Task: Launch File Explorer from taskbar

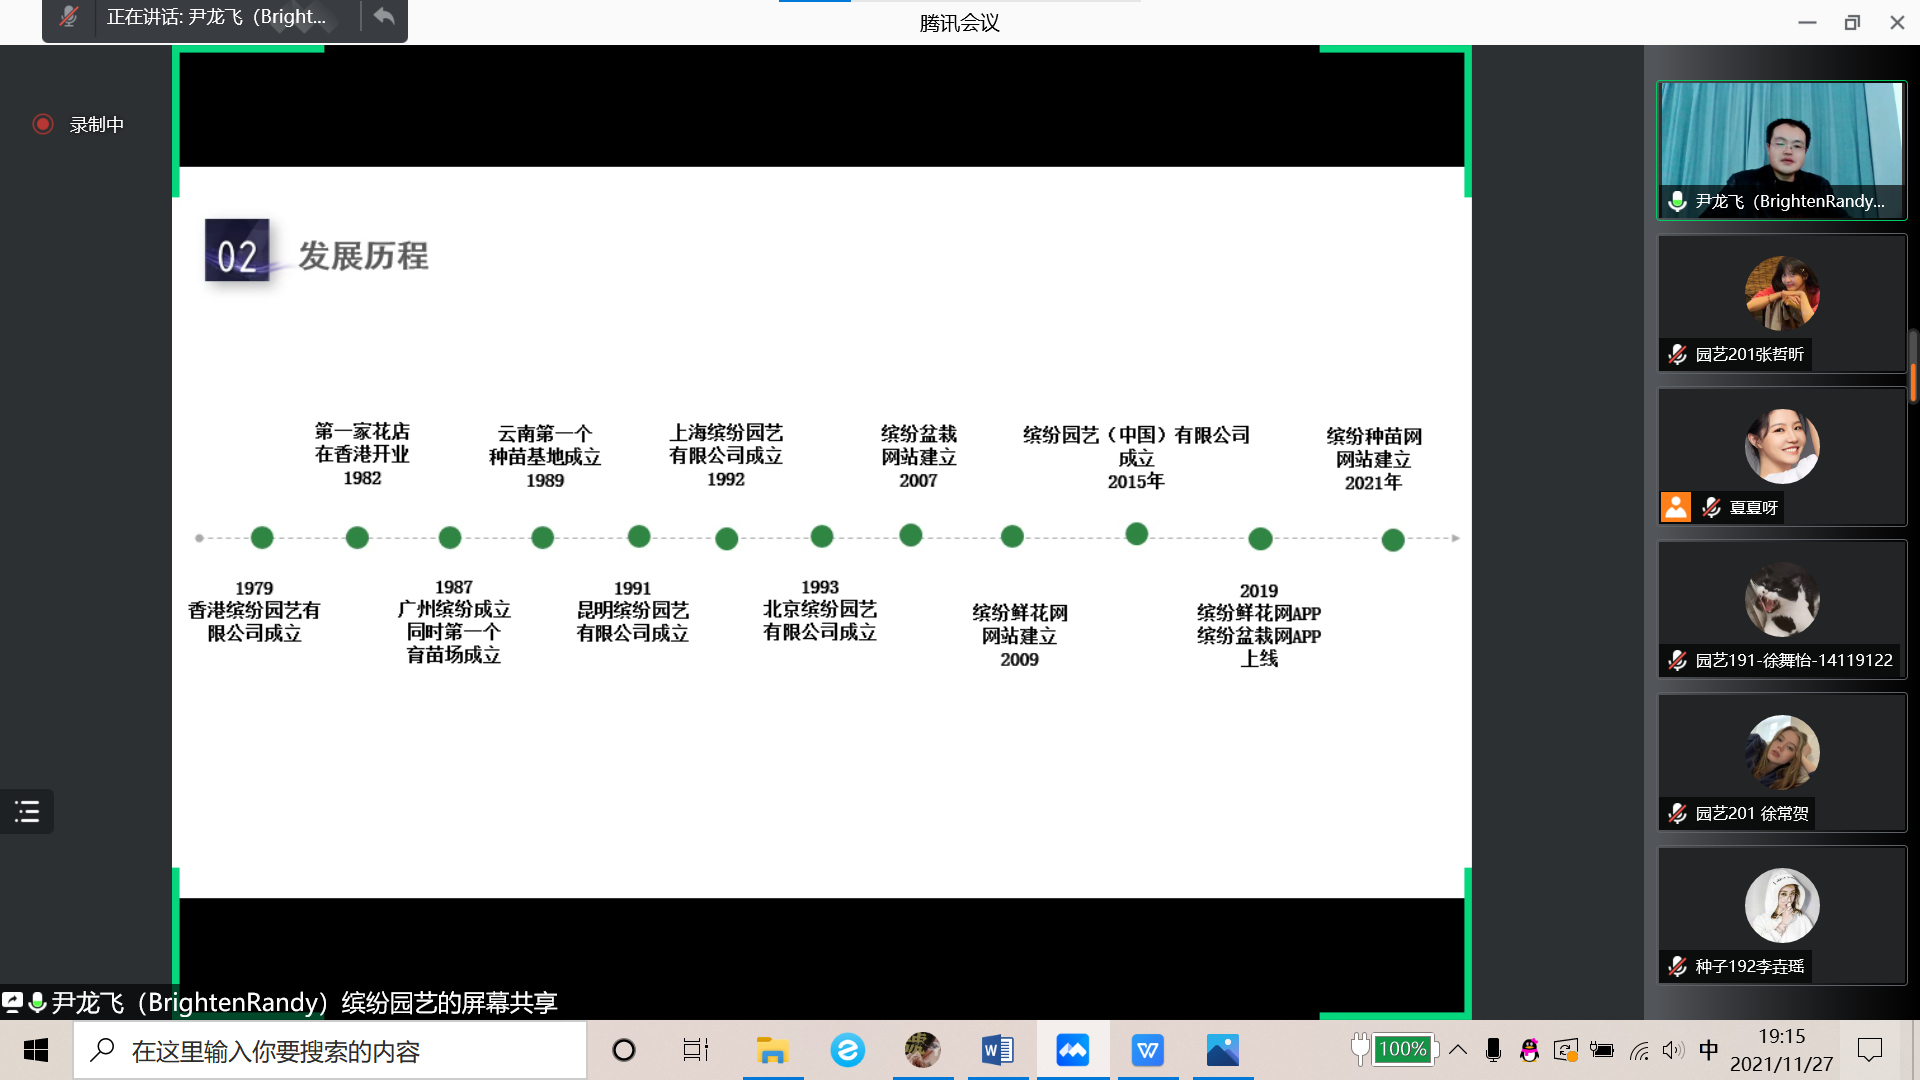Action: click(x=772, y=1050)
